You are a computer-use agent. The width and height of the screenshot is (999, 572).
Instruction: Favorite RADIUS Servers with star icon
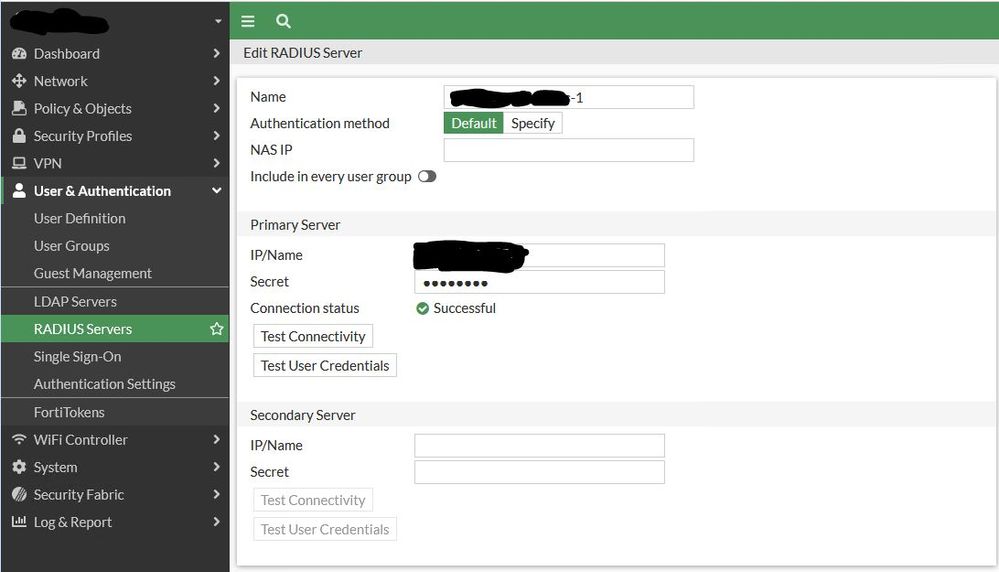(217, 329)
